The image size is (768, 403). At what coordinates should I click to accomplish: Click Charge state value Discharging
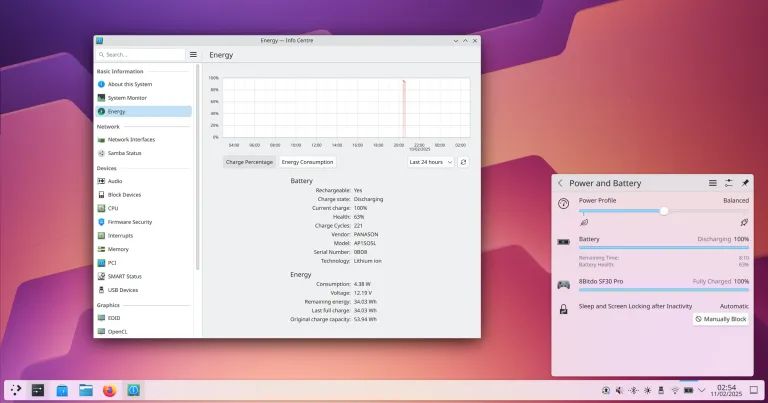pos(368,199)
